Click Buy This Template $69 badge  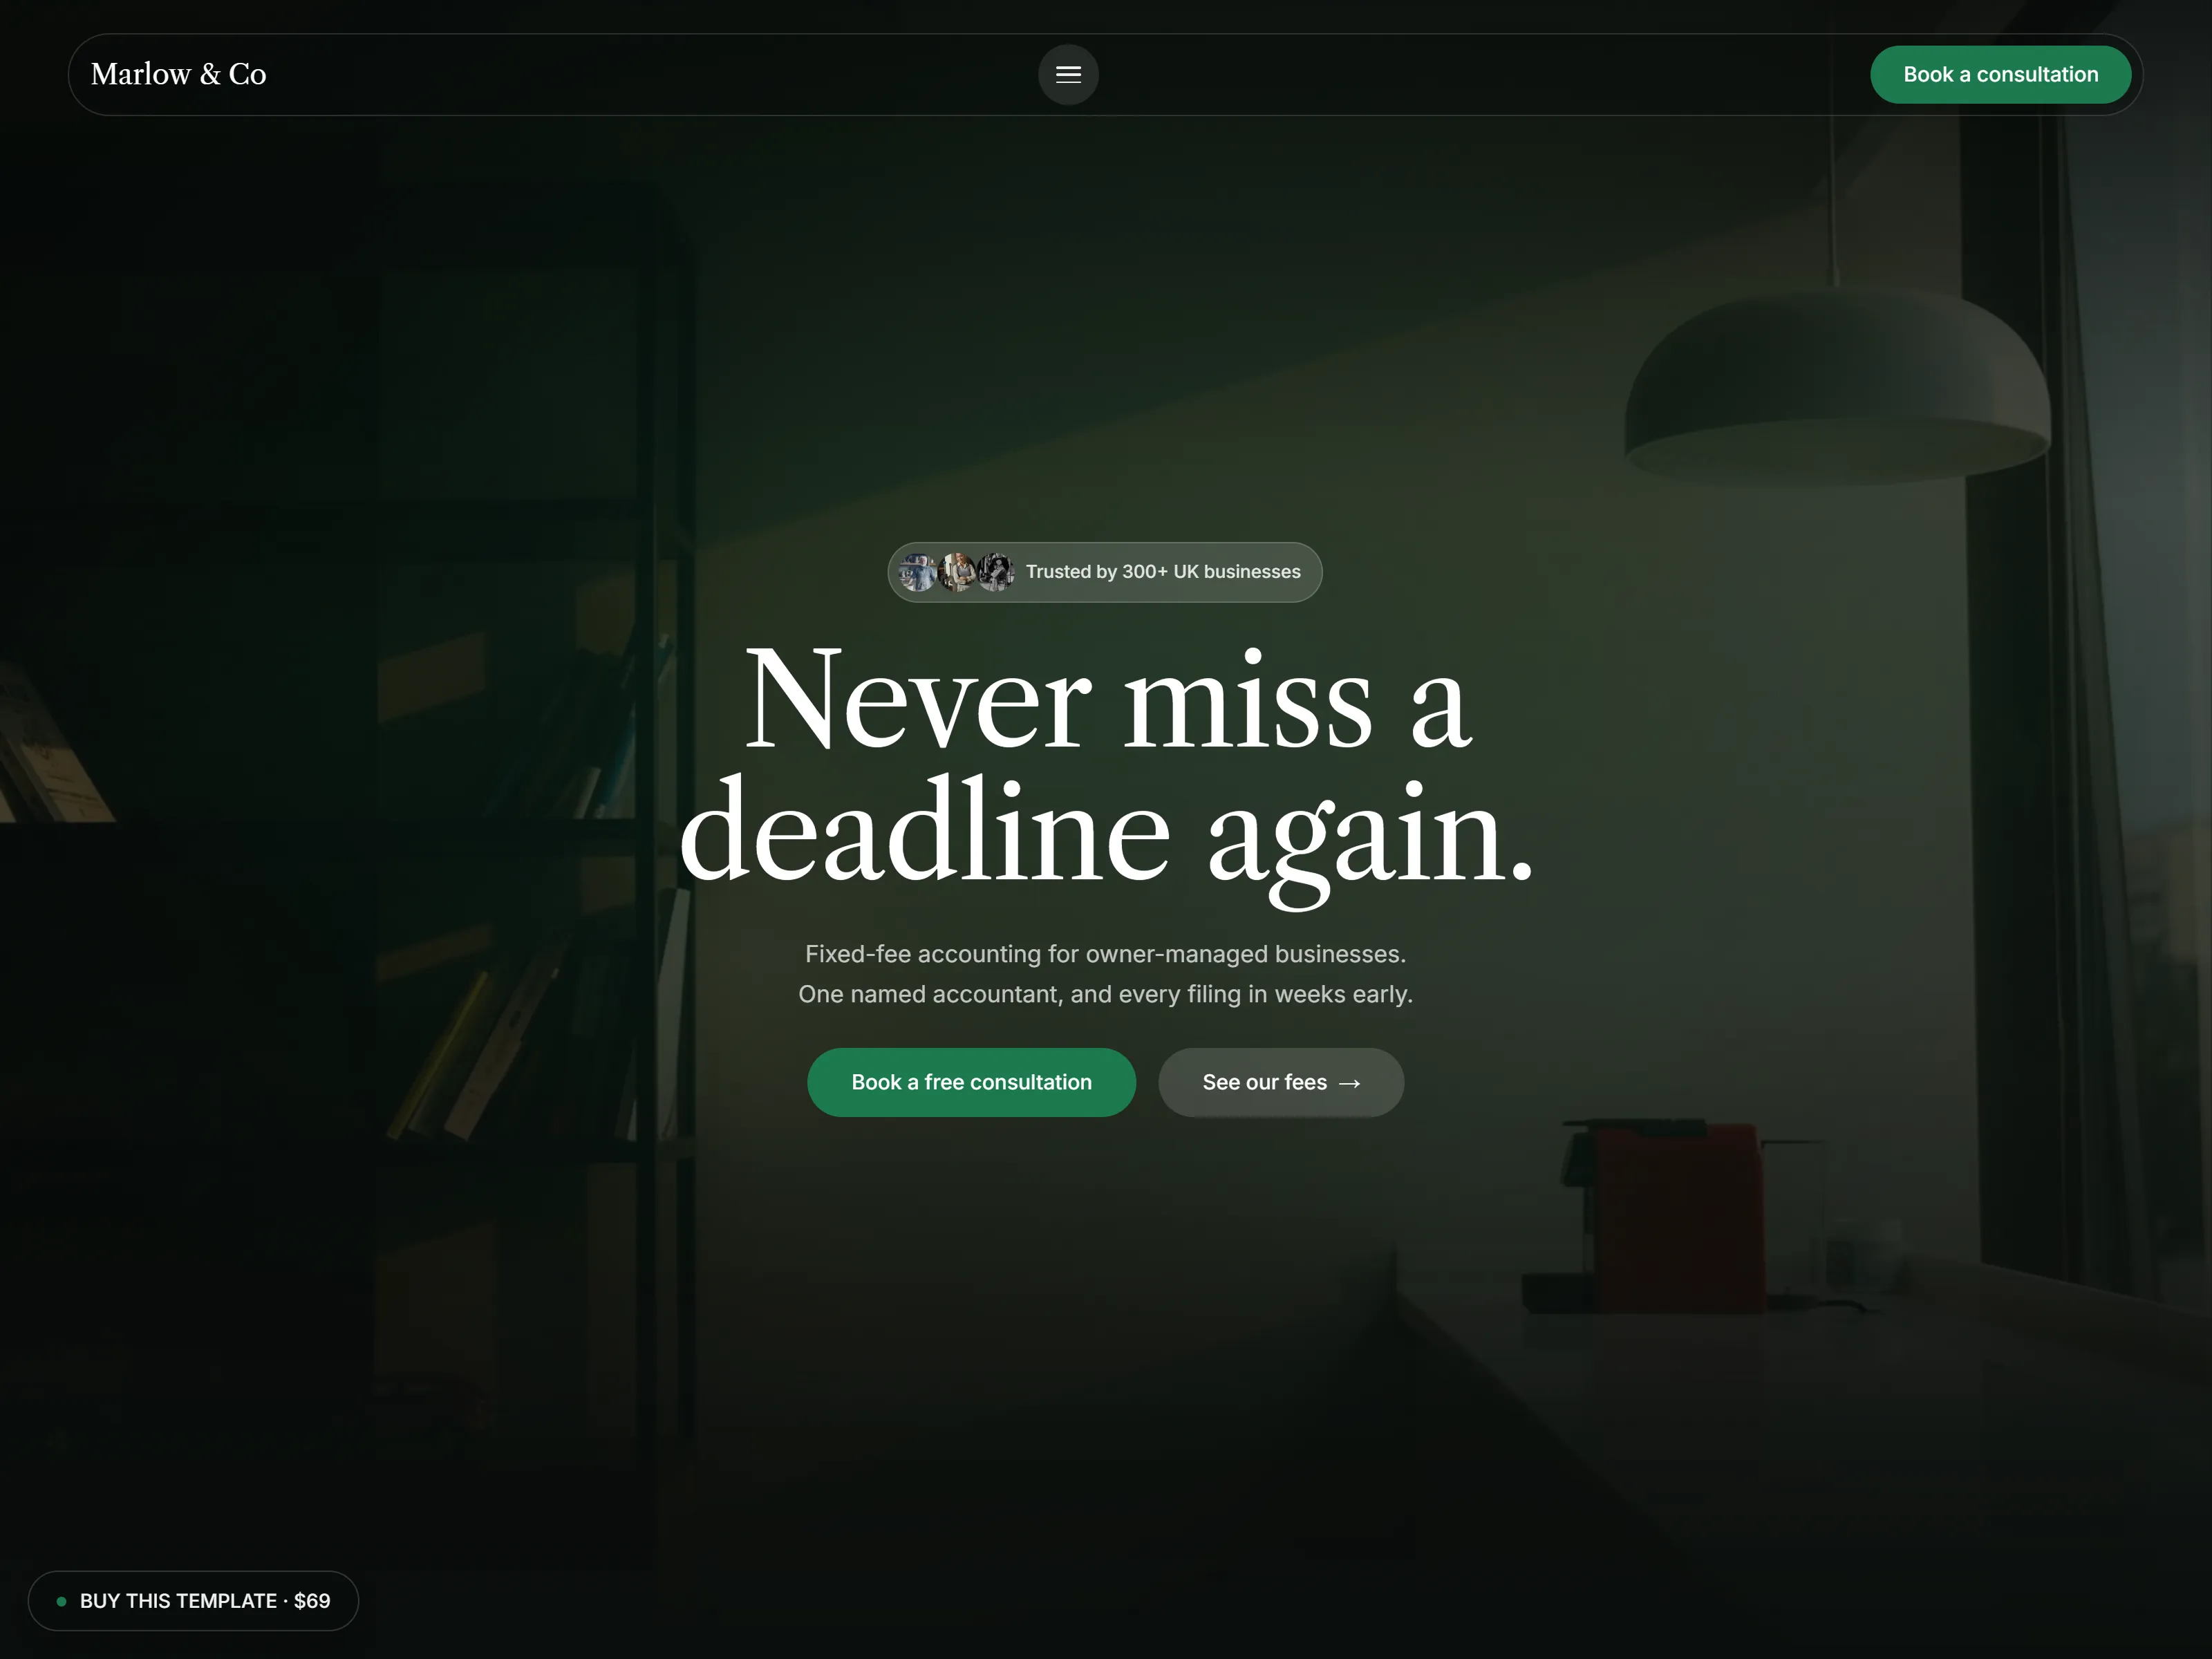click(193, 1600)
